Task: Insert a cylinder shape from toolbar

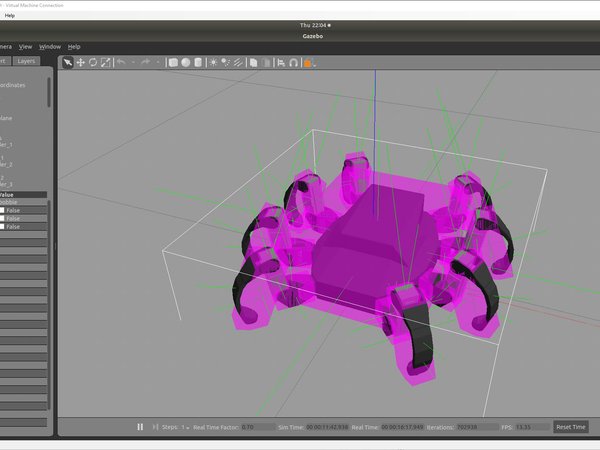Action: pos(197,62)
